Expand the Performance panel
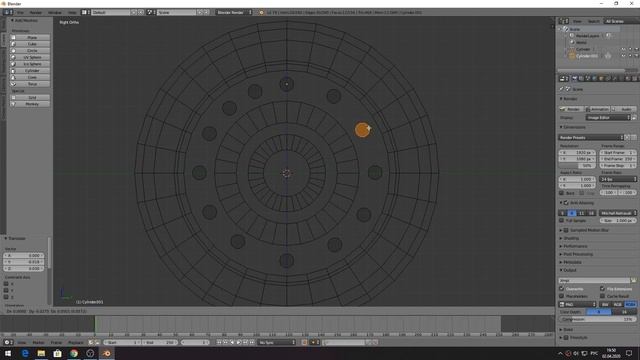640x360 pixels. pos(573,246)
